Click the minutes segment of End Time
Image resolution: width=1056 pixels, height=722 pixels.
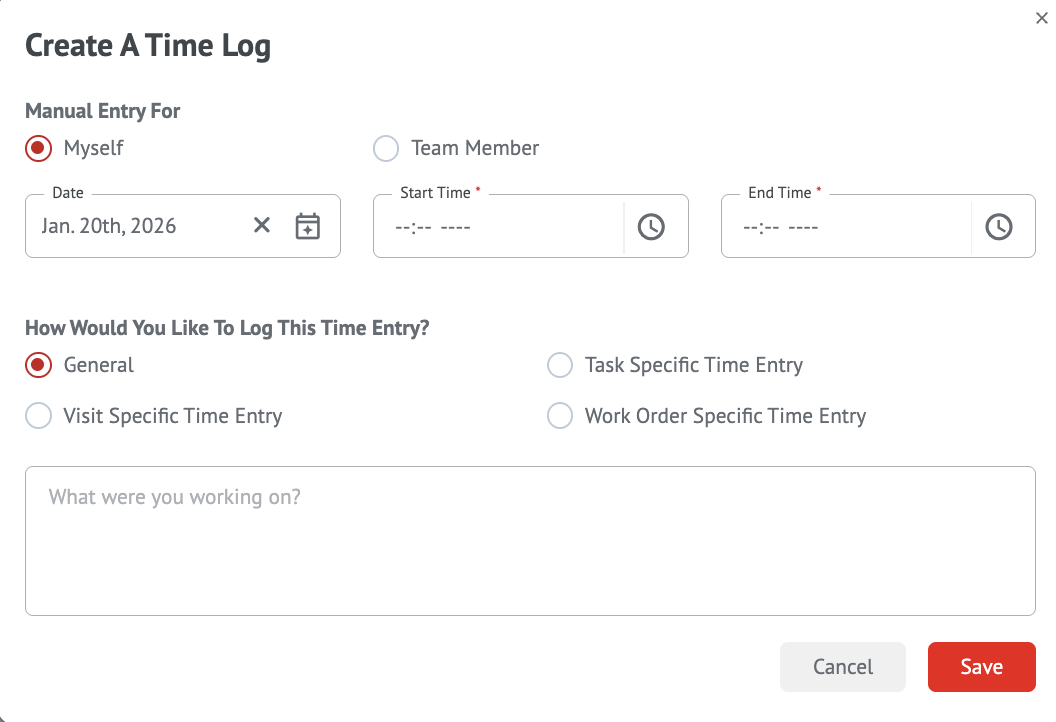tap(771, 227)
